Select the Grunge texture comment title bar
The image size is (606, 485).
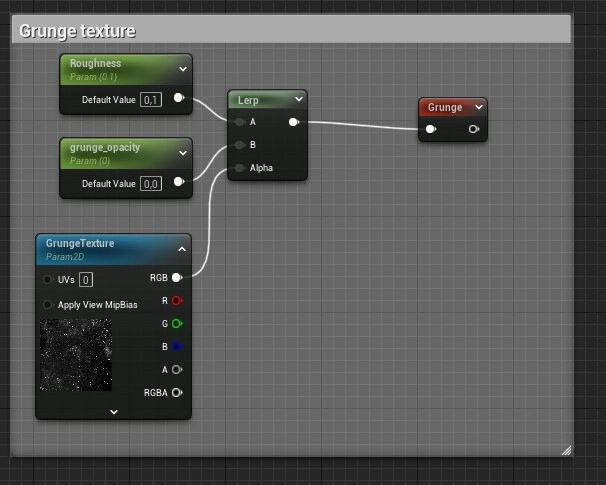290,30
